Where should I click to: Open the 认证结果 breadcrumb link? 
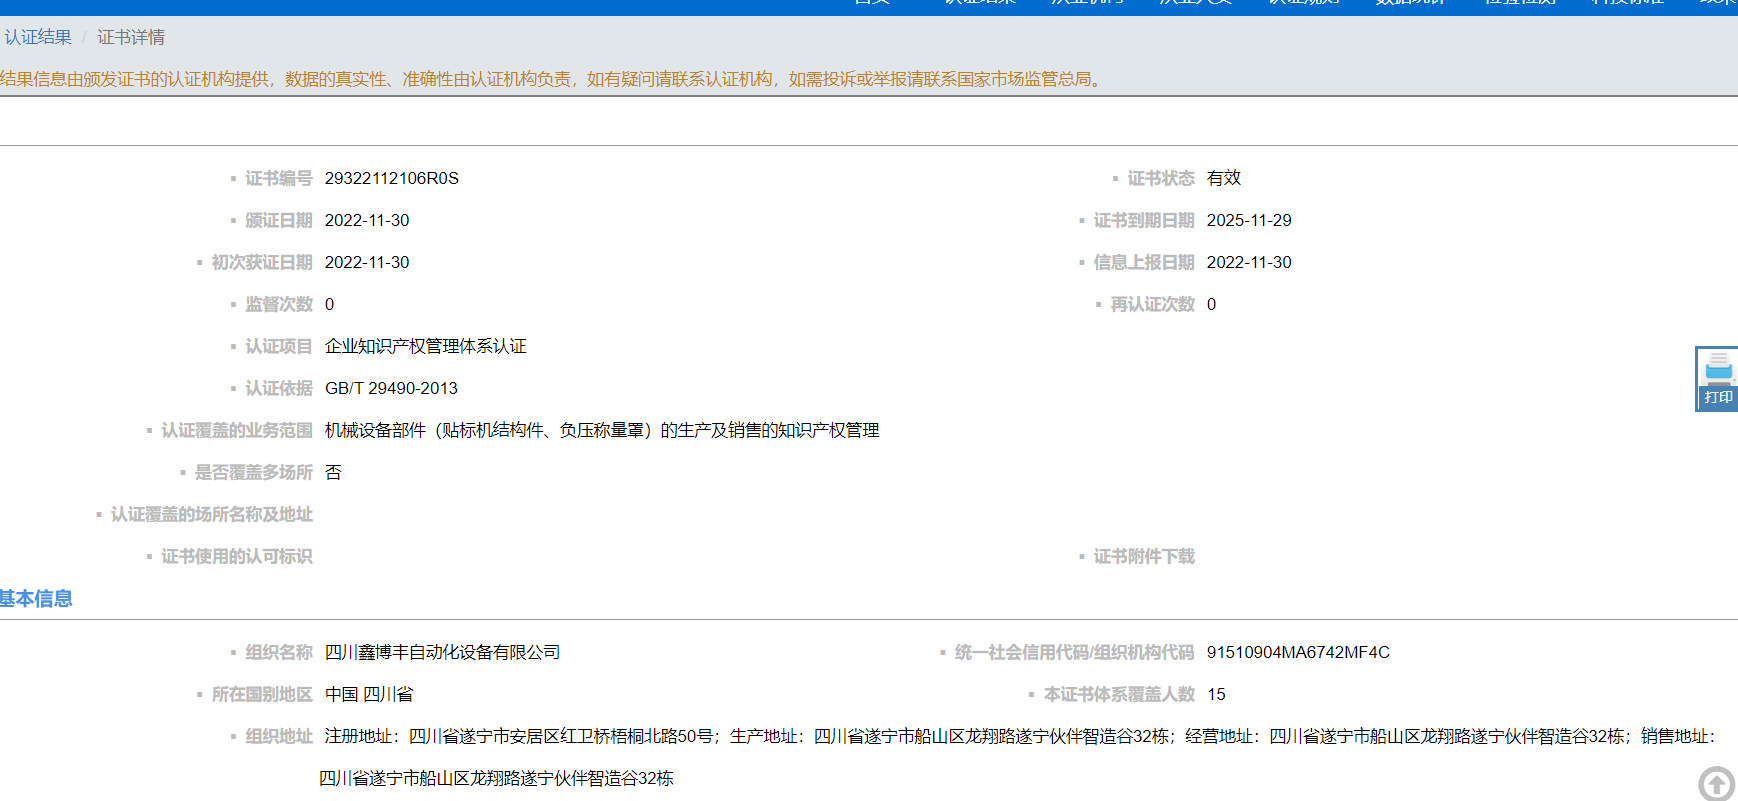pos(38,37)
